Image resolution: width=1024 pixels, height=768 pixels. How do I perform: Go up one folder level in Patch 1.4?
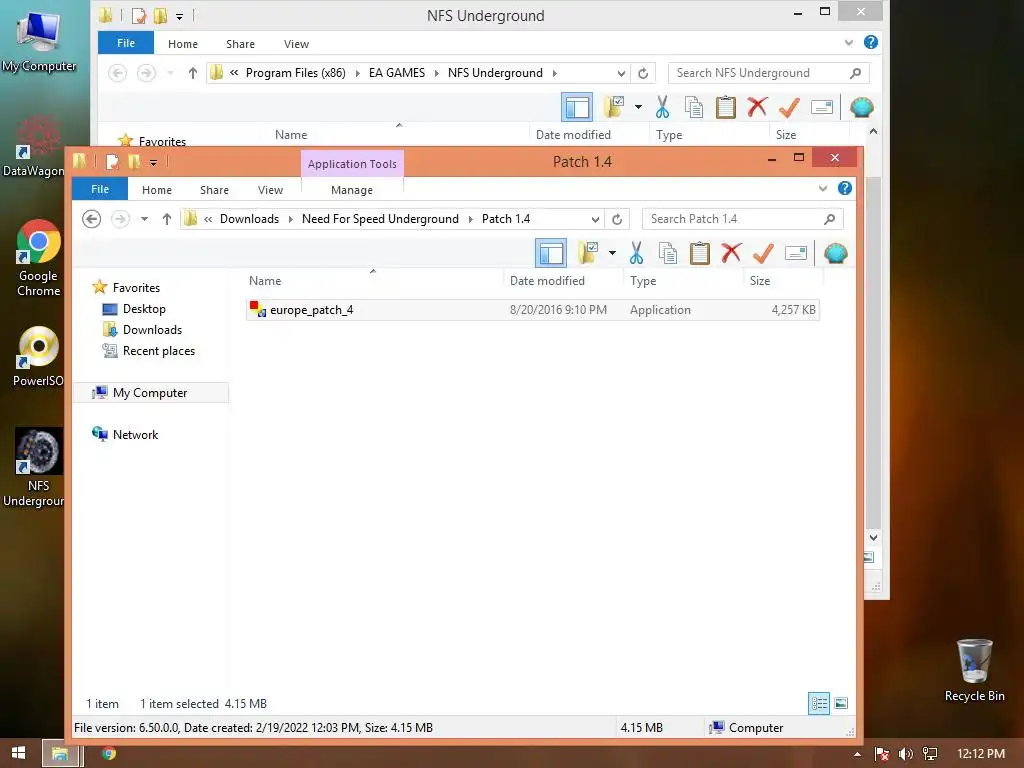(167, 219)
